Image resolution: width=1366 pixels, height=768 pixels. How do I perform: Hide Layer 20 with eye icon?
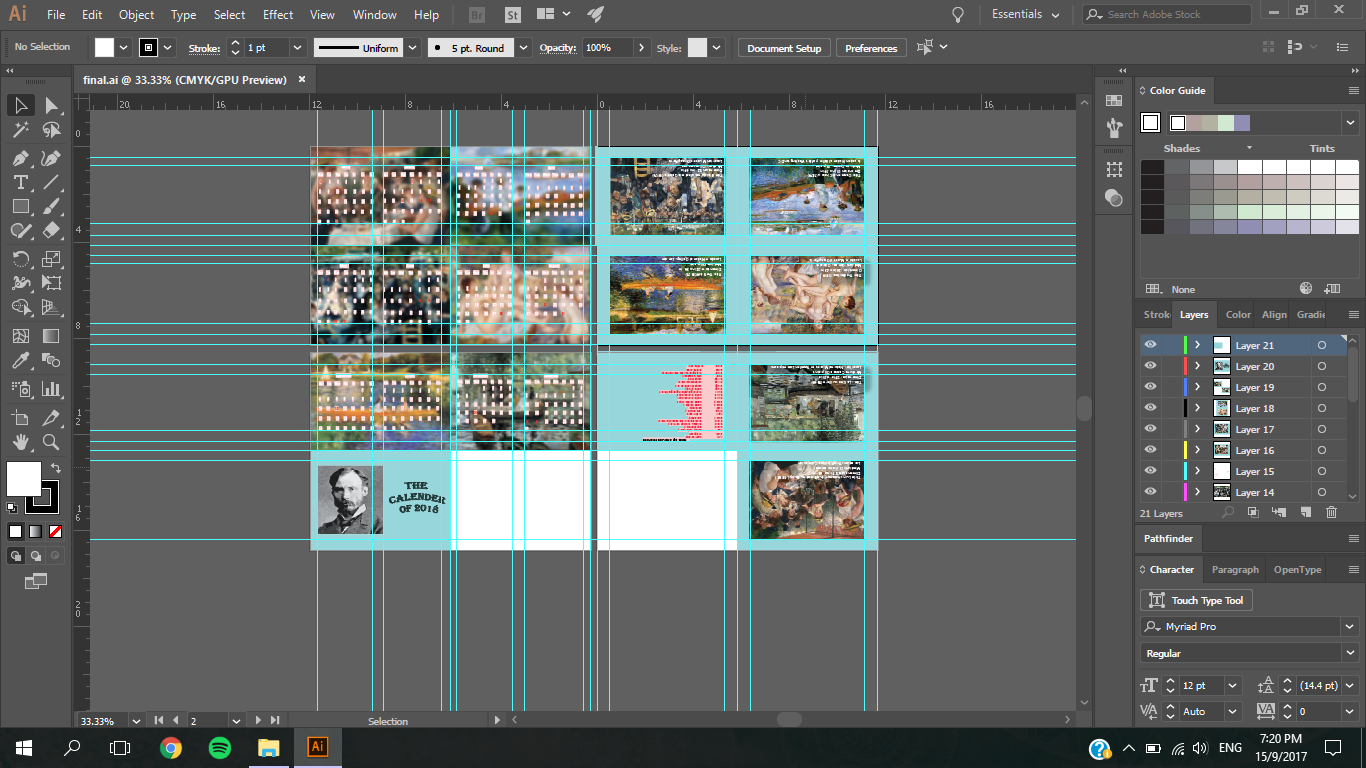click(1150, 366)
